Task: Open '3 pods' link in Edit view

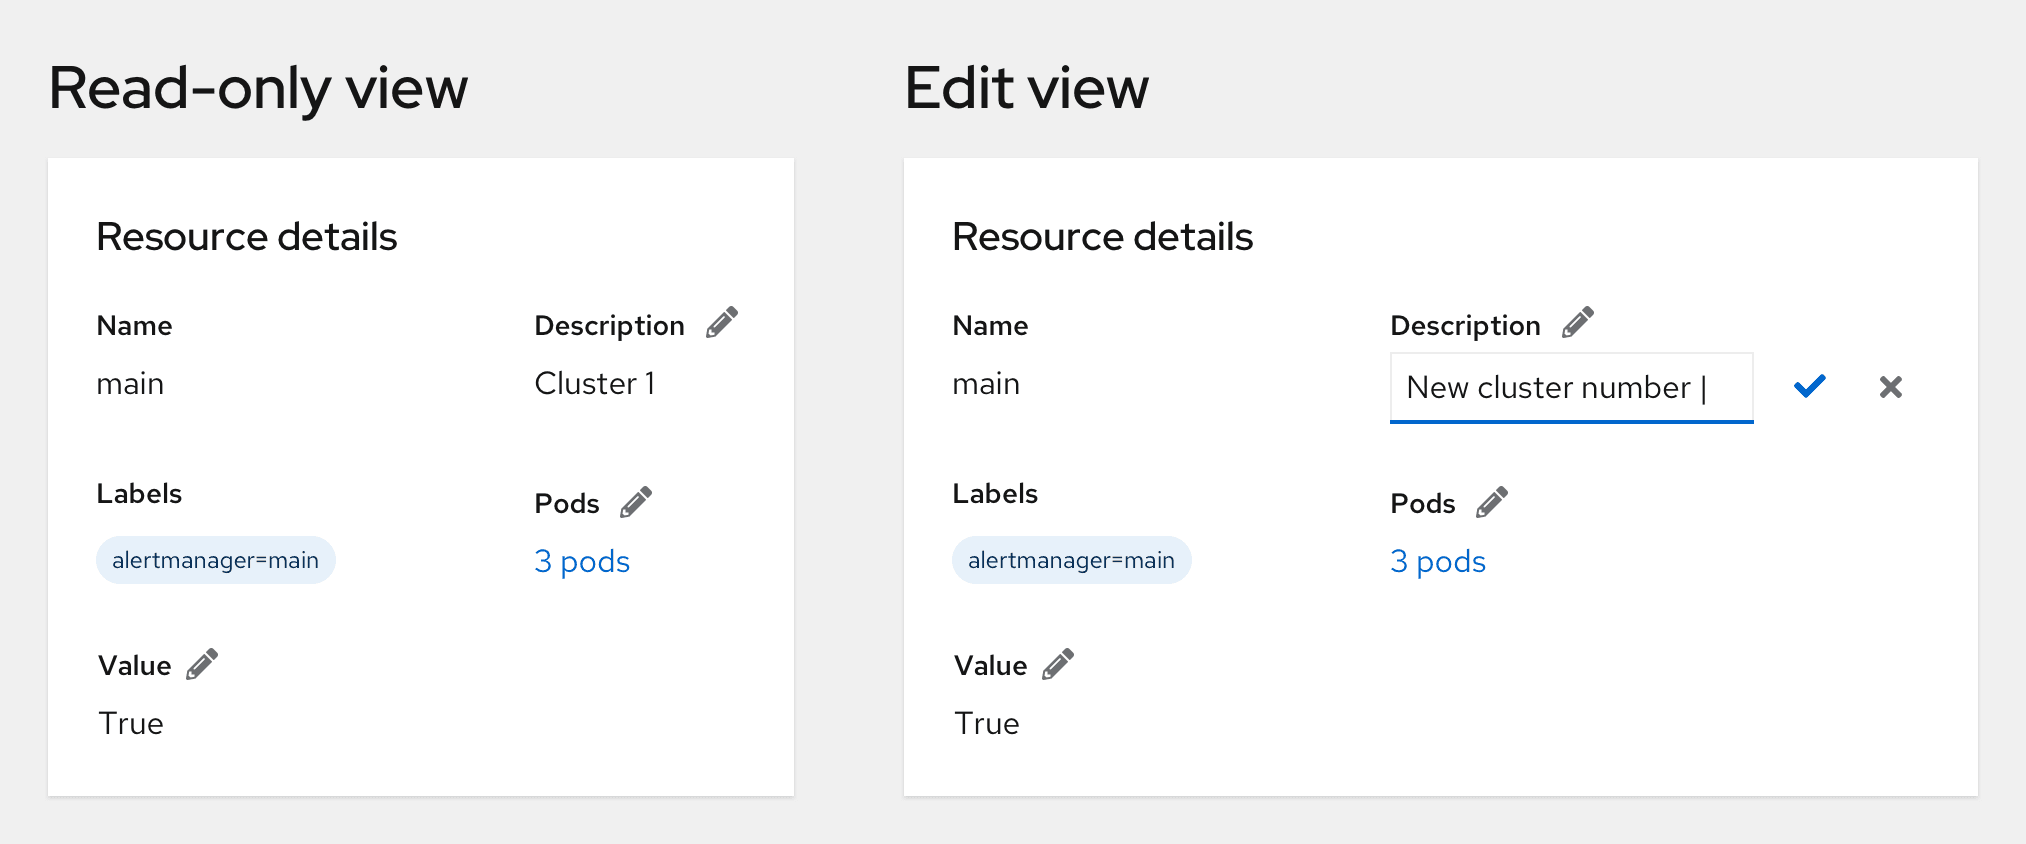Action: tap(1438, 562)
